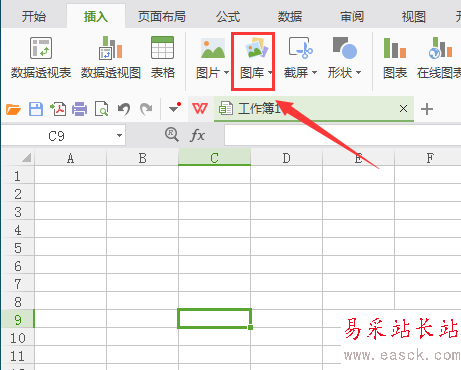Select column B header

142,158
